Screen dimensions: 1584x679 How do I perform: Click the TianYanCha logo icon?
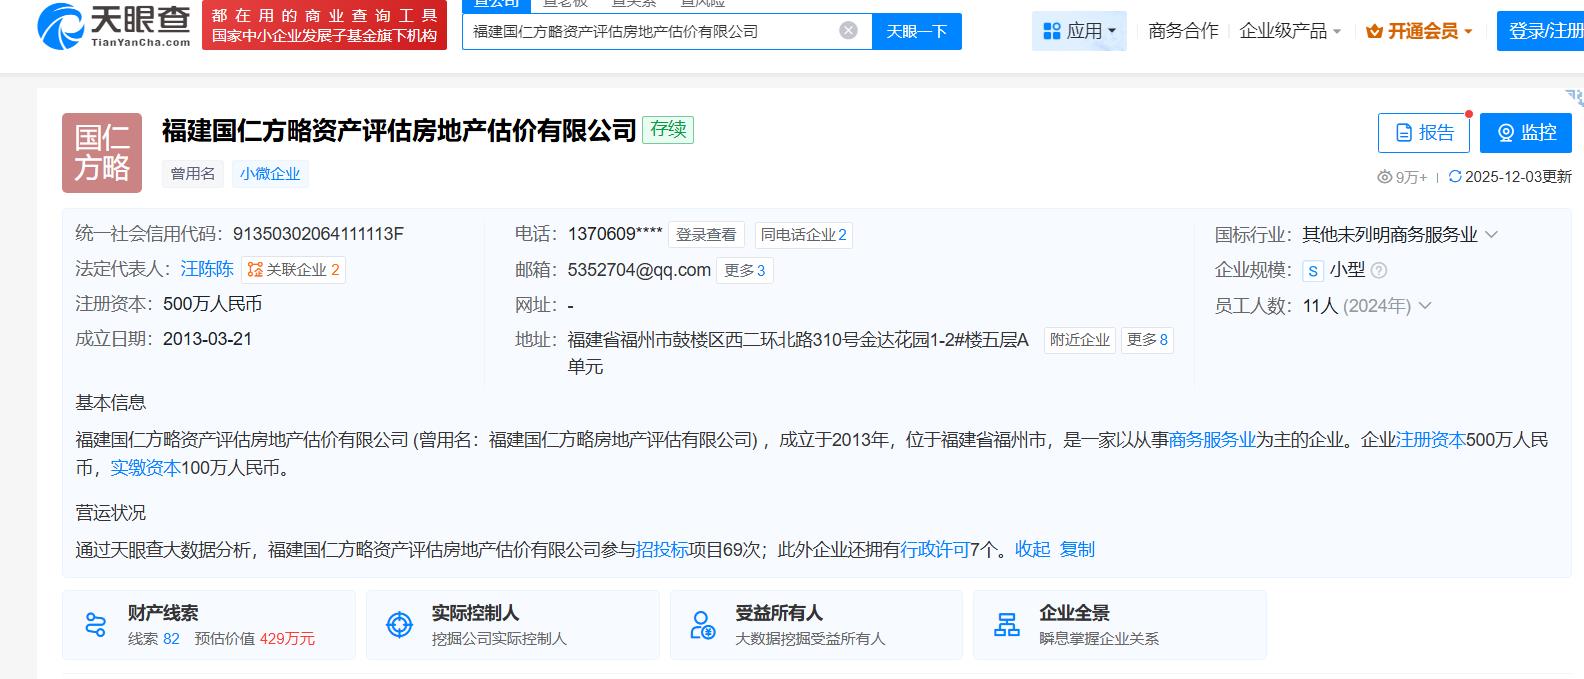[x=60, y=26]
